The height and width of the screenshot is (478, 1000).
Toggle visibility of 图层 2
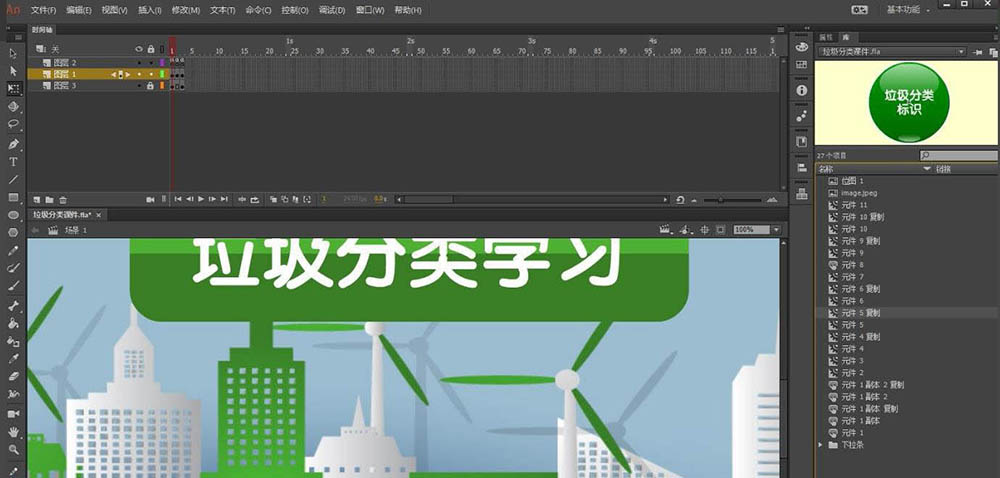[x=140, y=62]
